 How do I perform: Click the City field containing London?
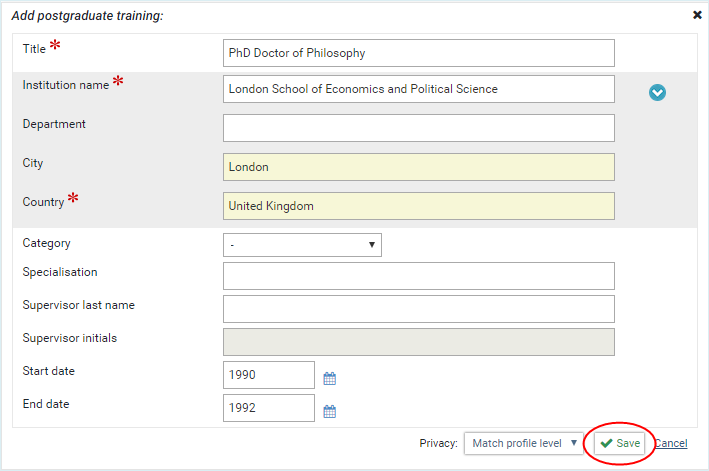(418, 167)
